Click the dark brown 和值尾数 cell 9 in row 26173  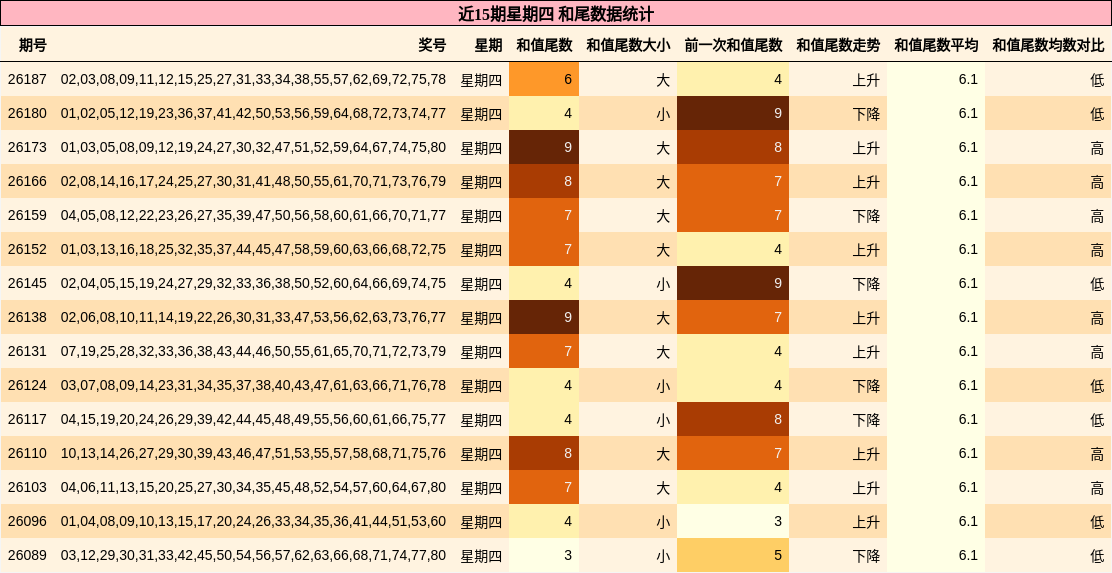[x=544, y=148]
